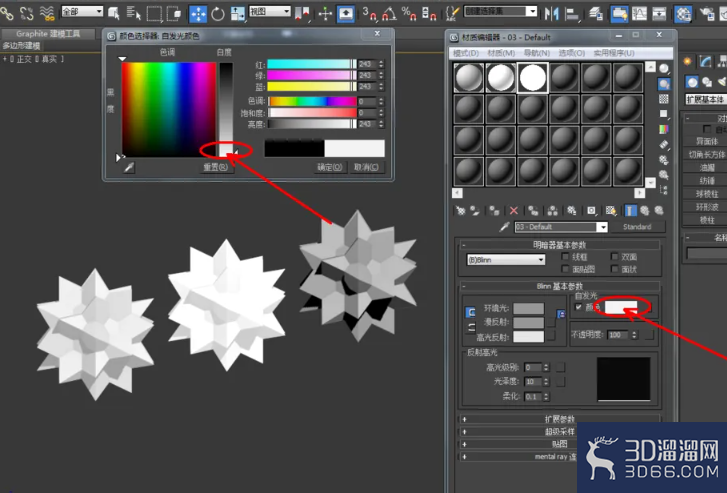
Task: Click 取消(C) in the color selector
Action: point(366,167)
